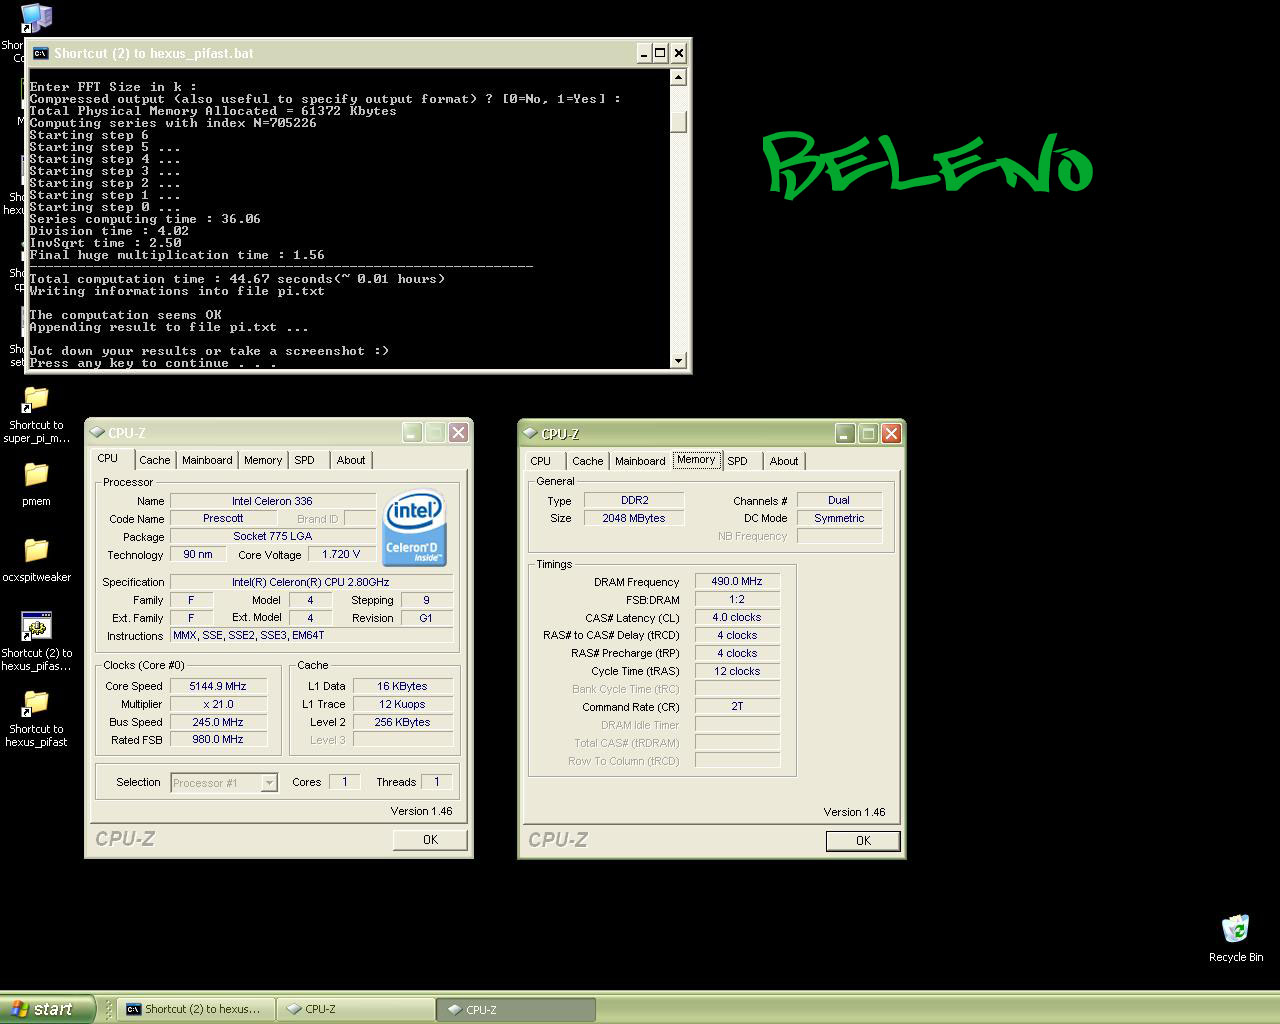Image resolution: width=1280 pixels, height=1024 pixels.
Task: Click the Intel Celeron D logo
Action: (x=414, y=528)
